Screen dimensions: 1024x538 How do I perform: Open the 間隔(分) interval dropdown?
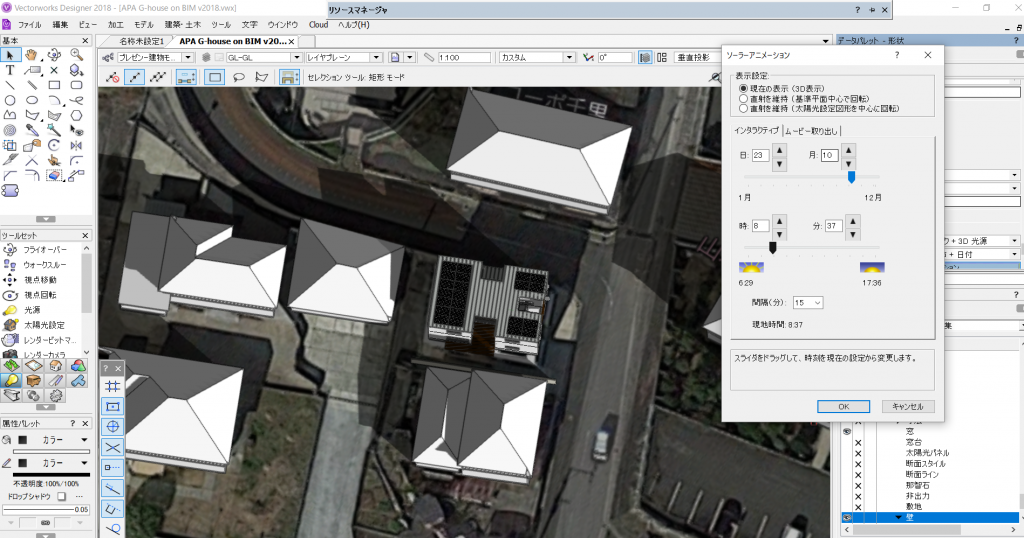[806, 302]
